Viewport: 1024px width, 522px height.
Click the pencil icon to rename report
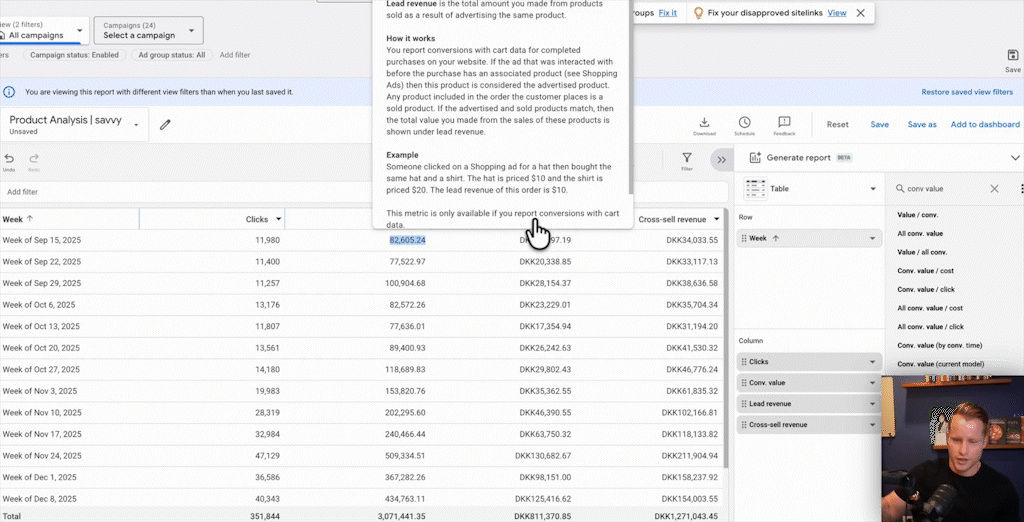[x=165, y=125]
